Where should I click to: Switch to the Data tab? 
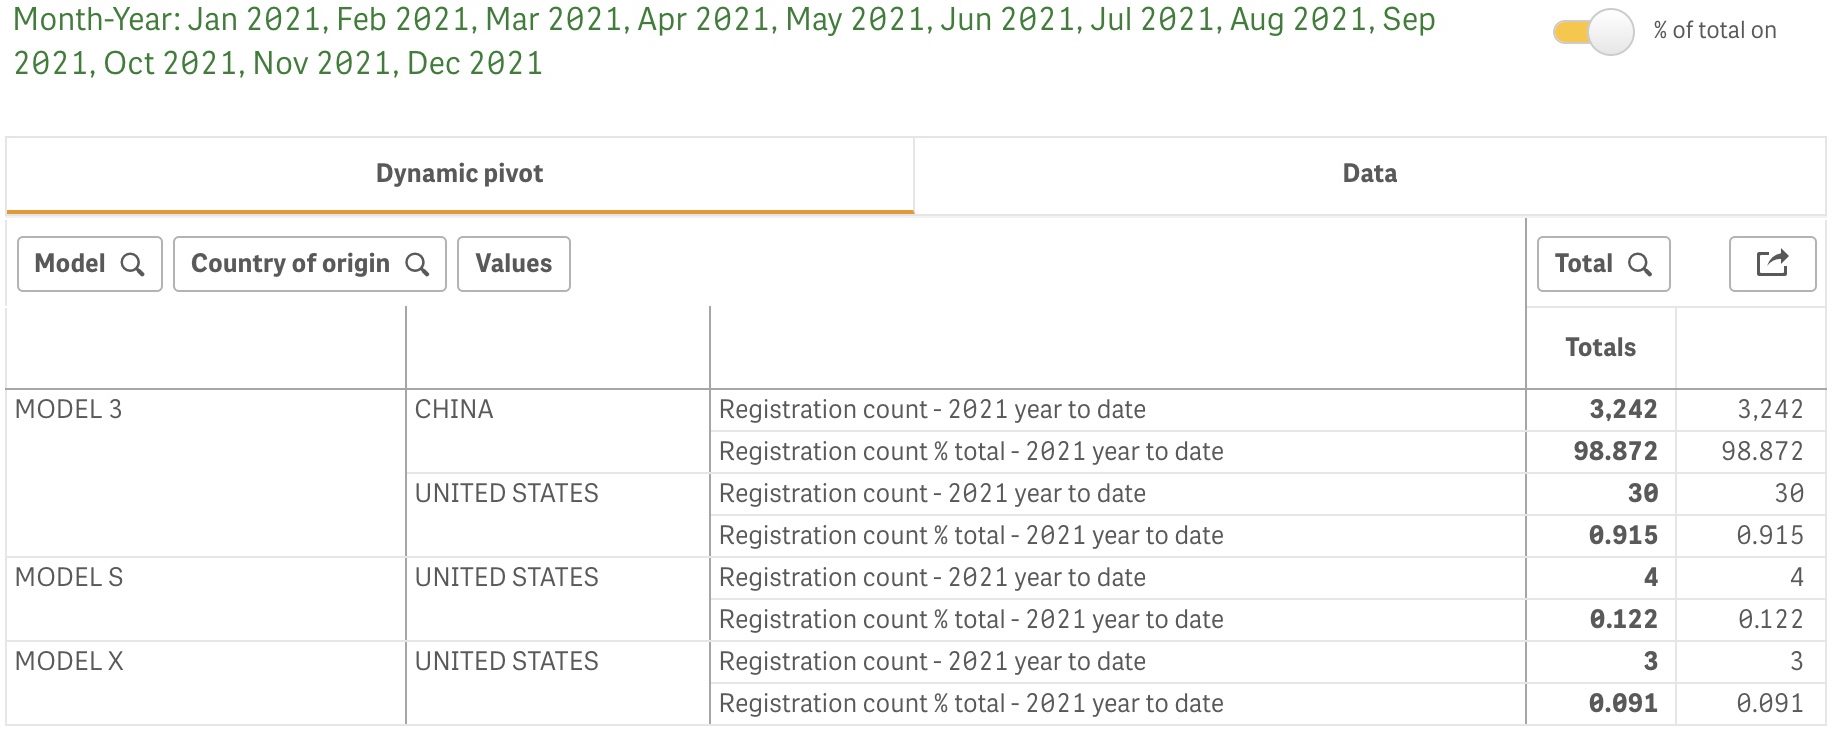click(1369, 174)
